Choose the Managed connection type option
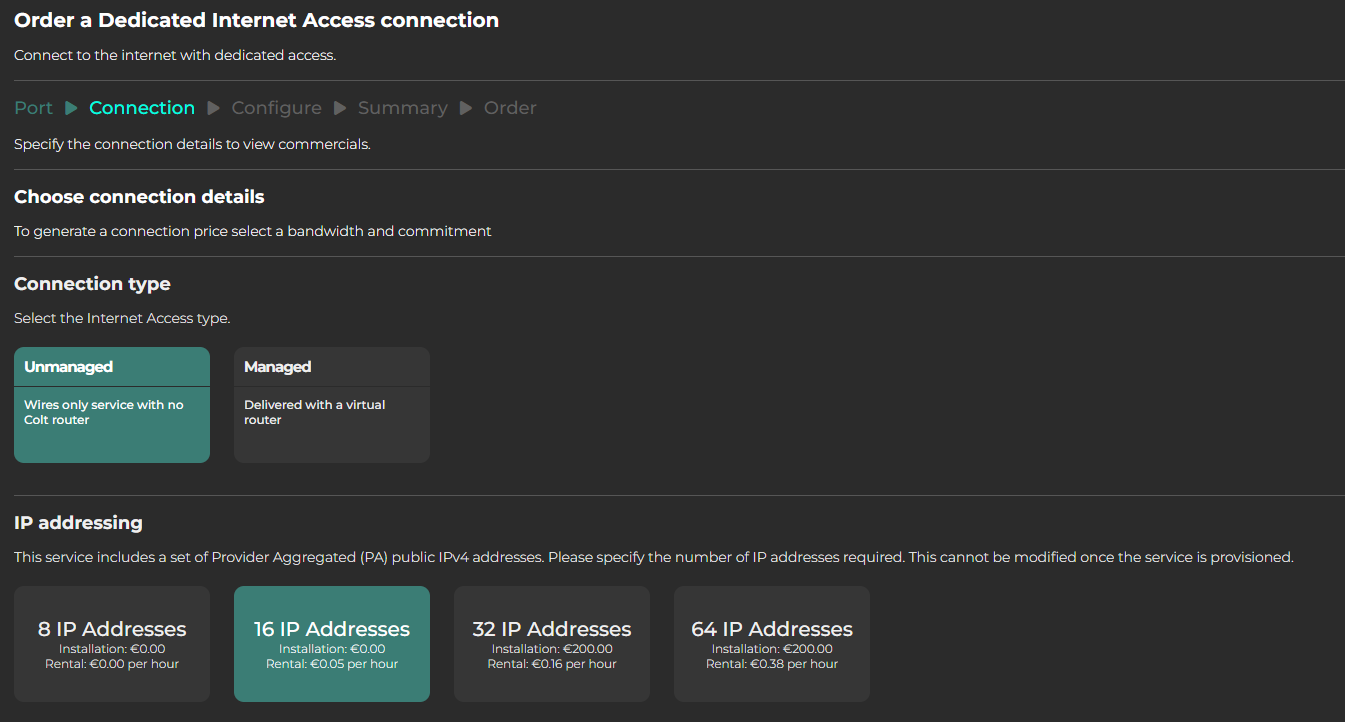Image resolution: width=1345 pixels, height=722 pixels. pyautogui.click(x=332, y=405)
